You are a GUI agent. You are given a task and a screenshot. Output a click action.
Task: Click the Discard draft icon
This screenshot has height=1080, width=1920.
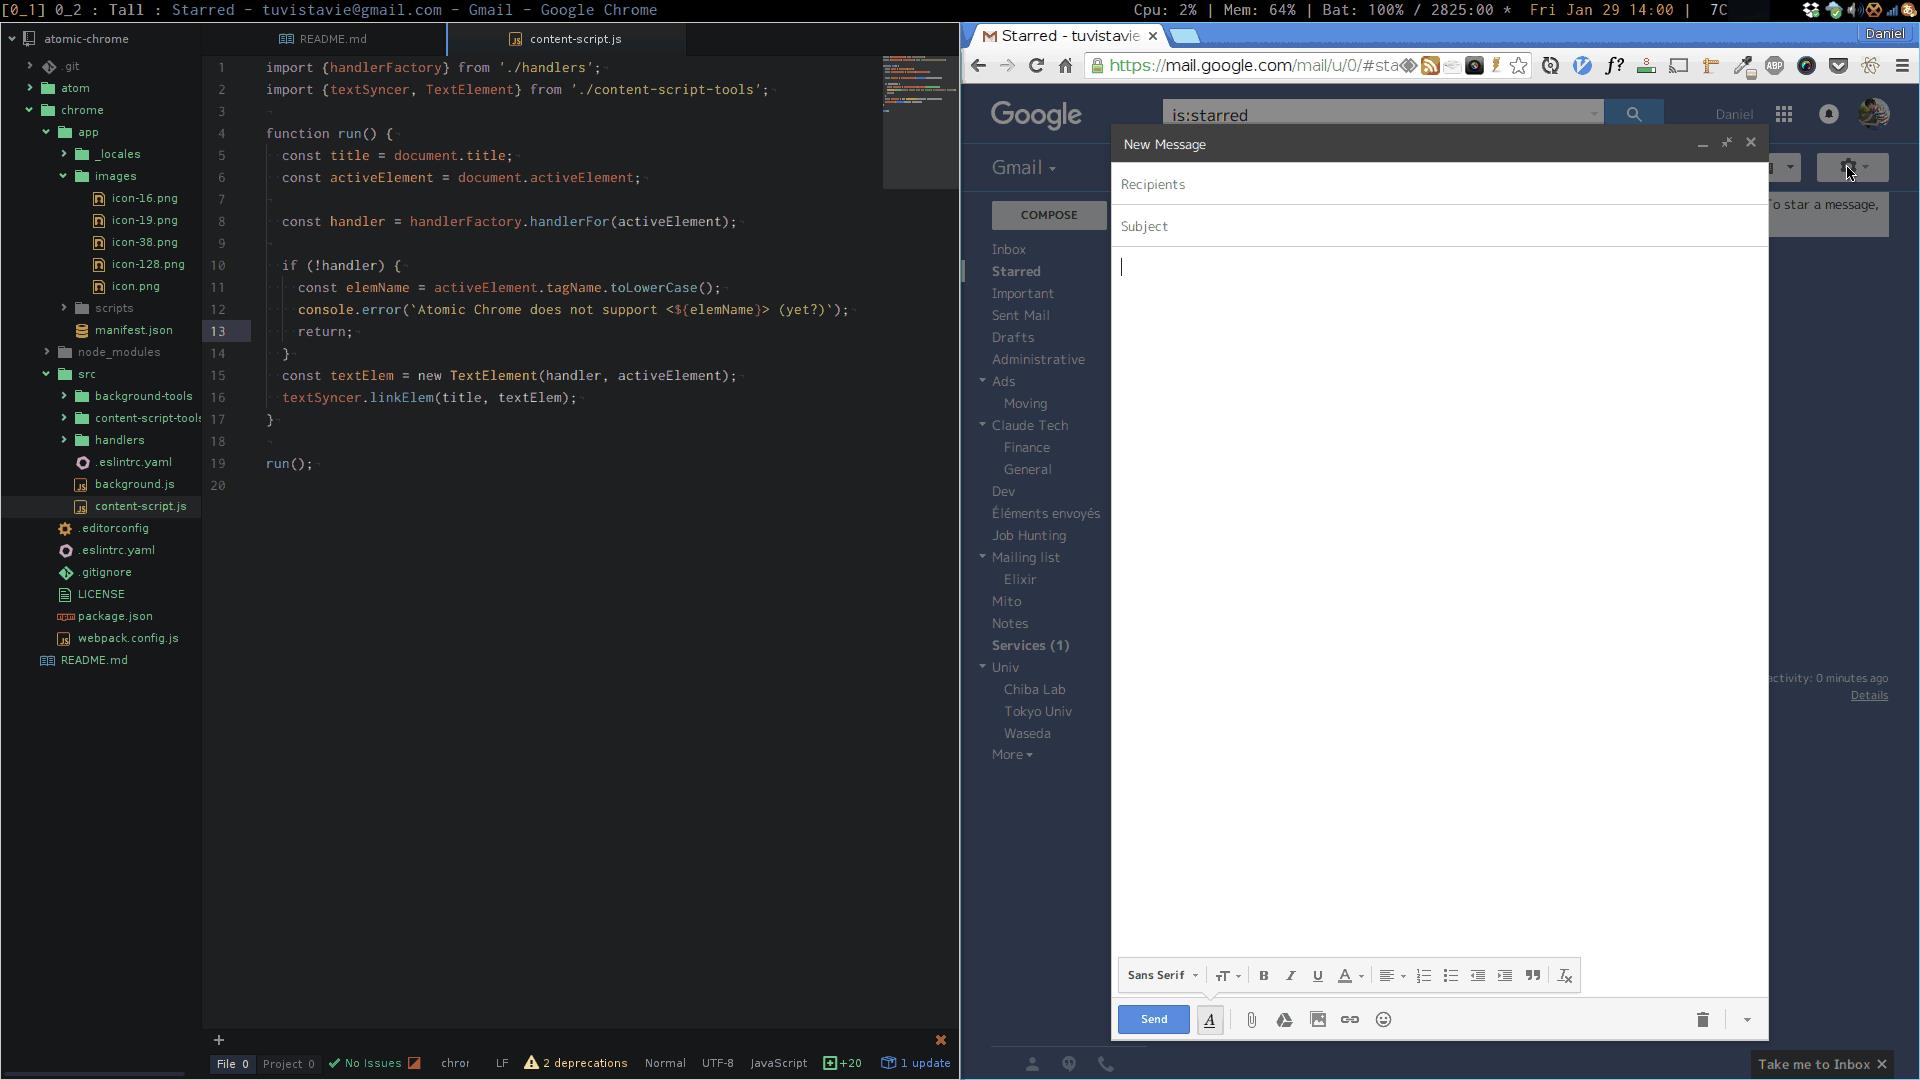point(1702,1019)
